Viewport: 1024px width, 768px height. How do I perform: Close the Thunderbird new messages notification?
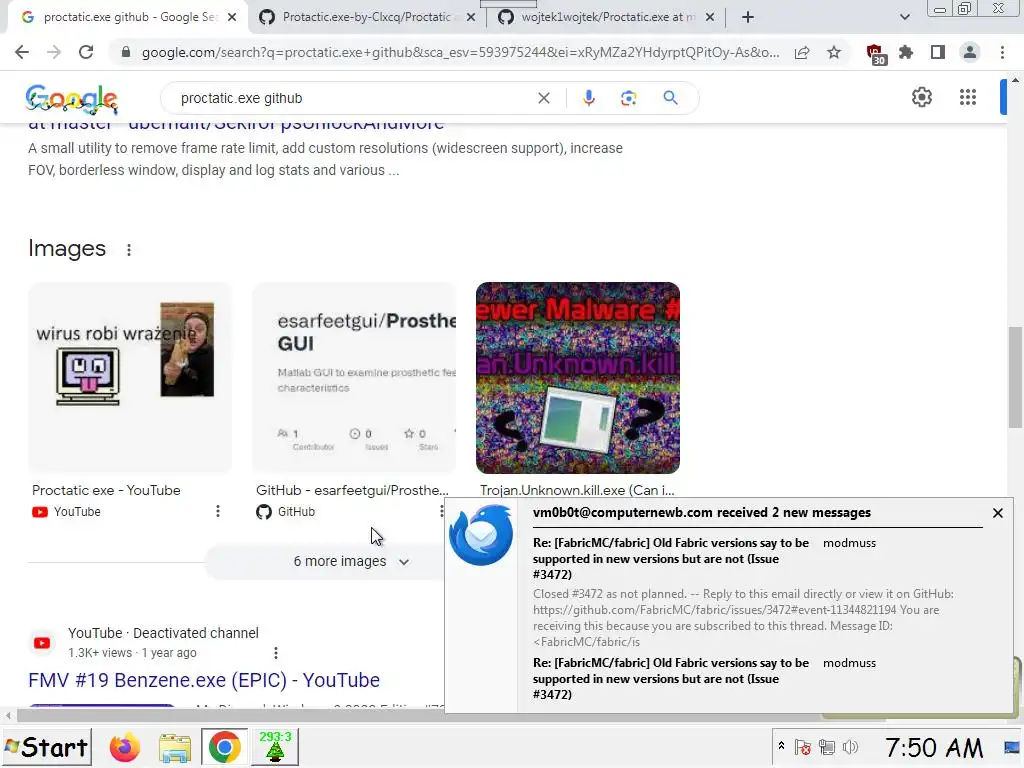tap(997, 513)
